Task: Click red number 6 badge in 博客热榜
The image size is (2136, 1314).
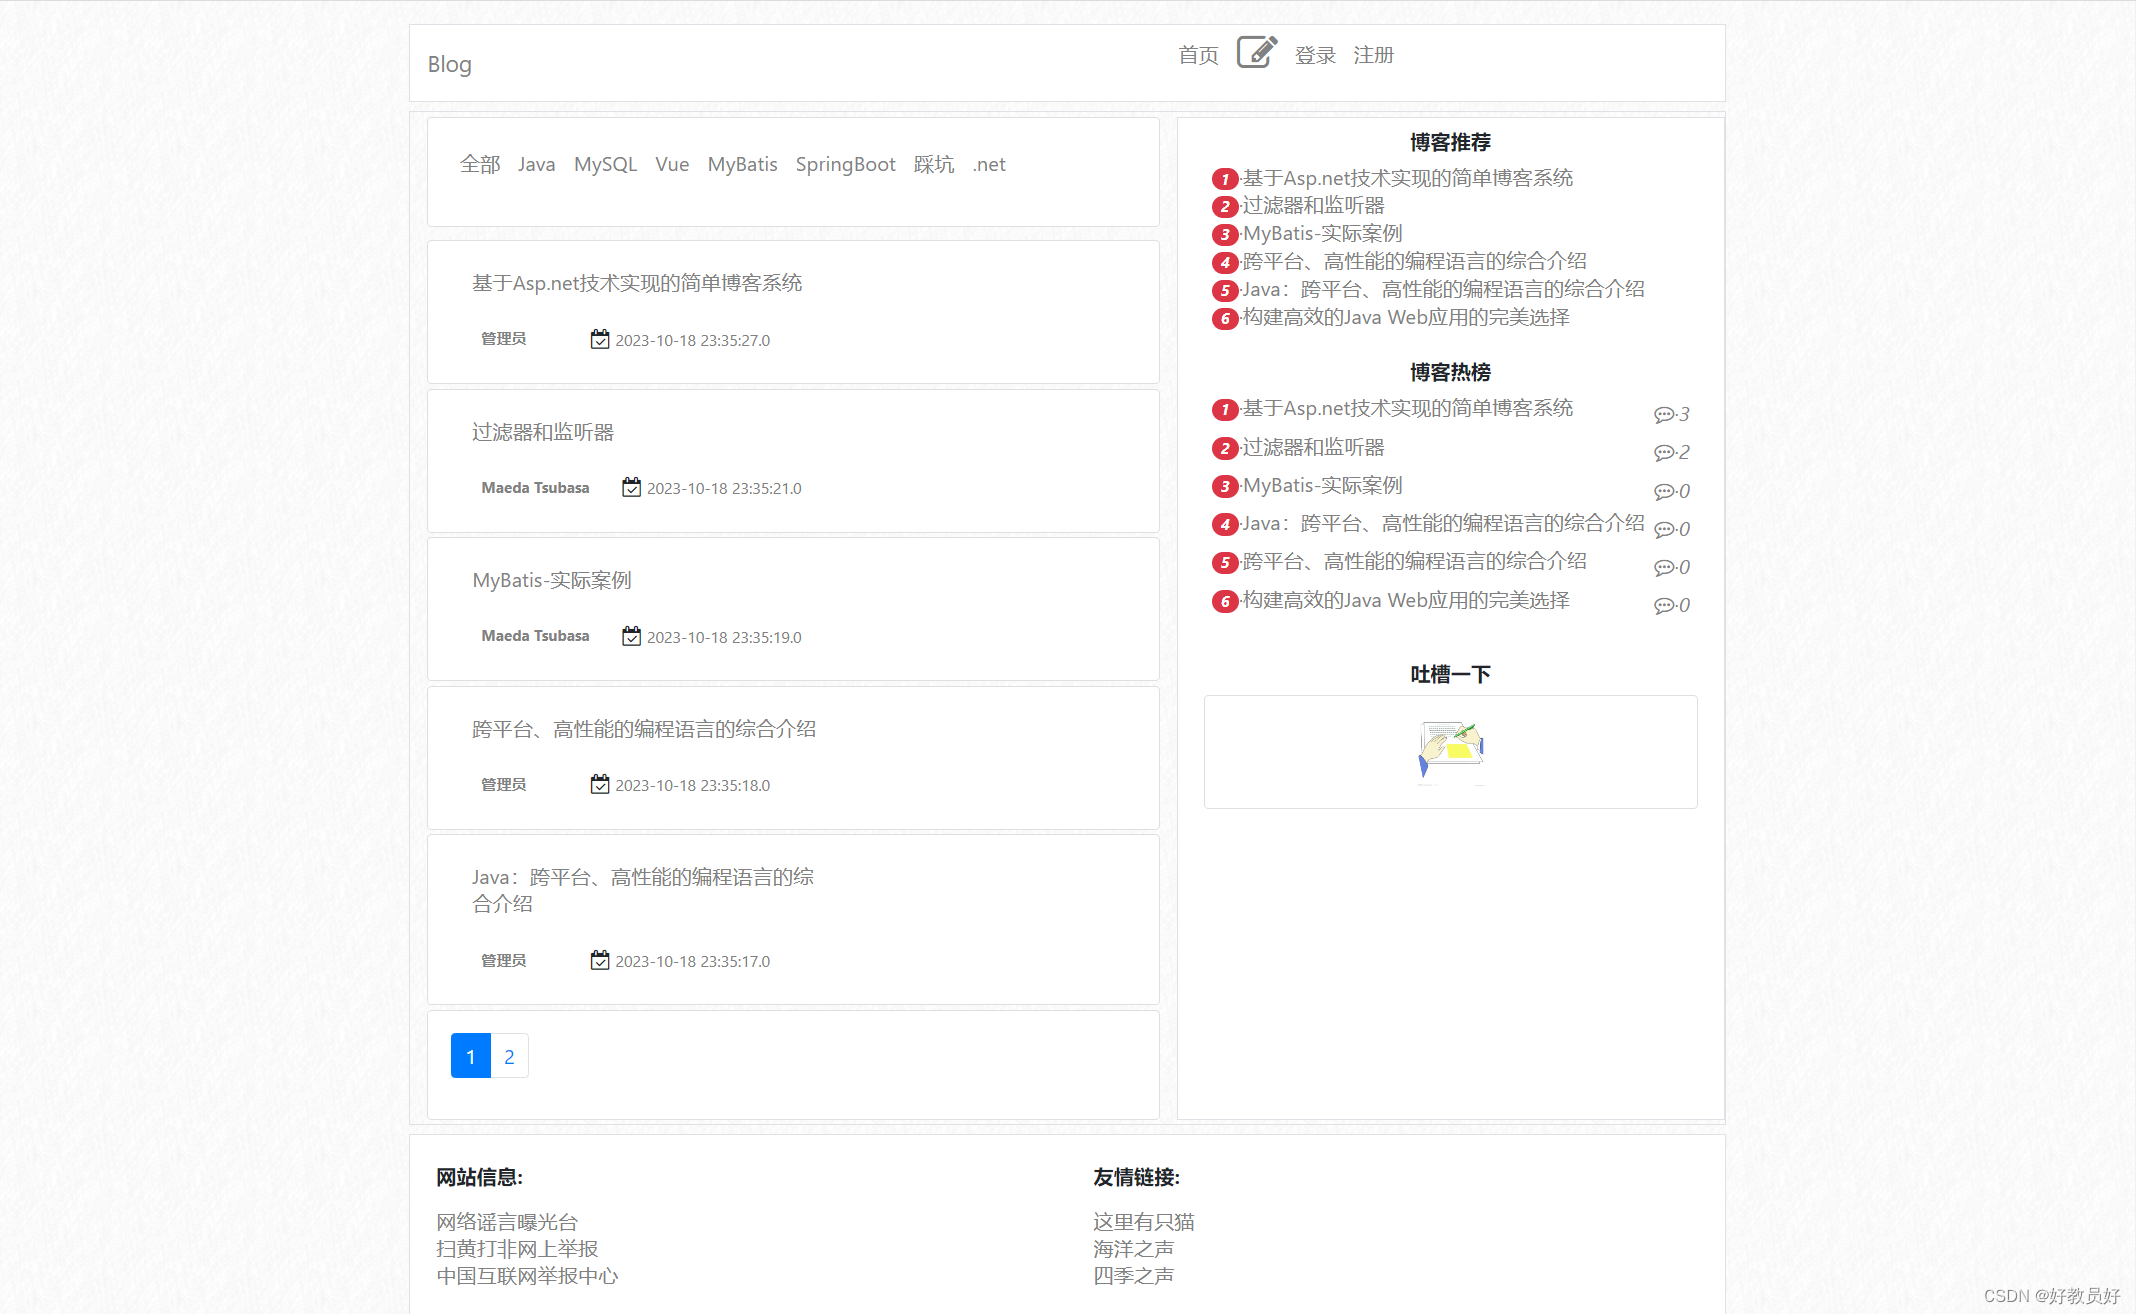Action: 1224,601
